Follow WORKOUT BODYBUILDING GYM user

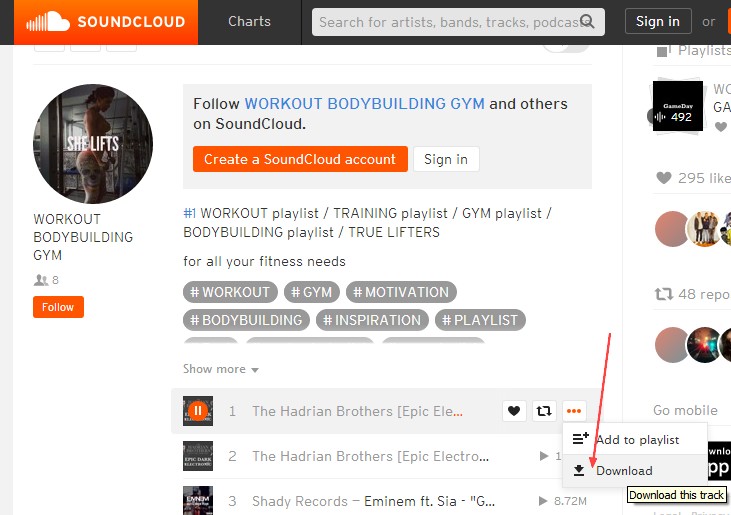tap(58, 307)
